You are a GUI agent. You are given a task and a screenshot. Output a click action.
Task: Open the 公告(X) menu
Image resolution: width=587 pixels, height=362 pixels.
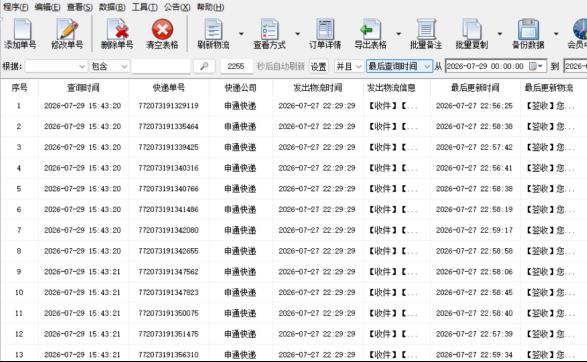(177, 7)
